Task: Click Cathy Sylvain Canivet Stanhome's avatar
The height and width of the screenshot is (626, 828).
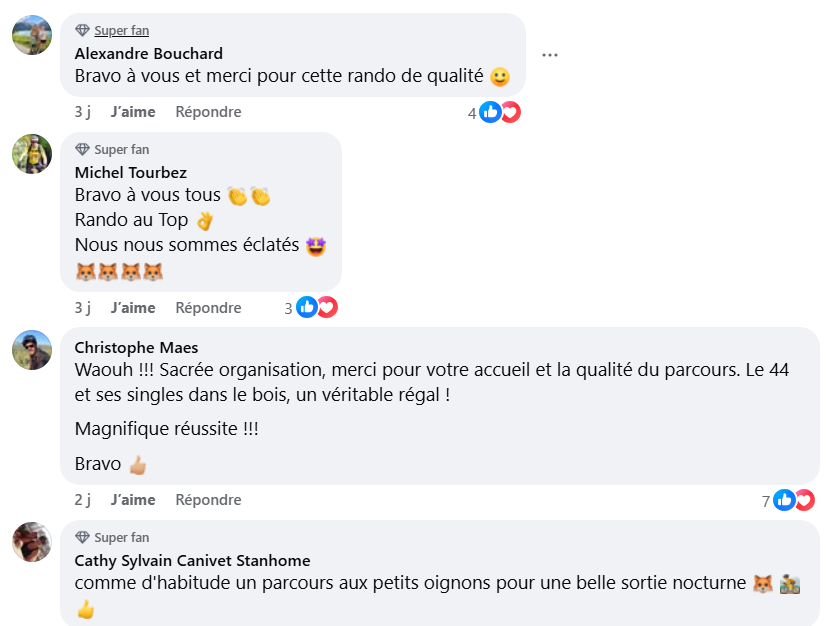Action: click(32, 542)
